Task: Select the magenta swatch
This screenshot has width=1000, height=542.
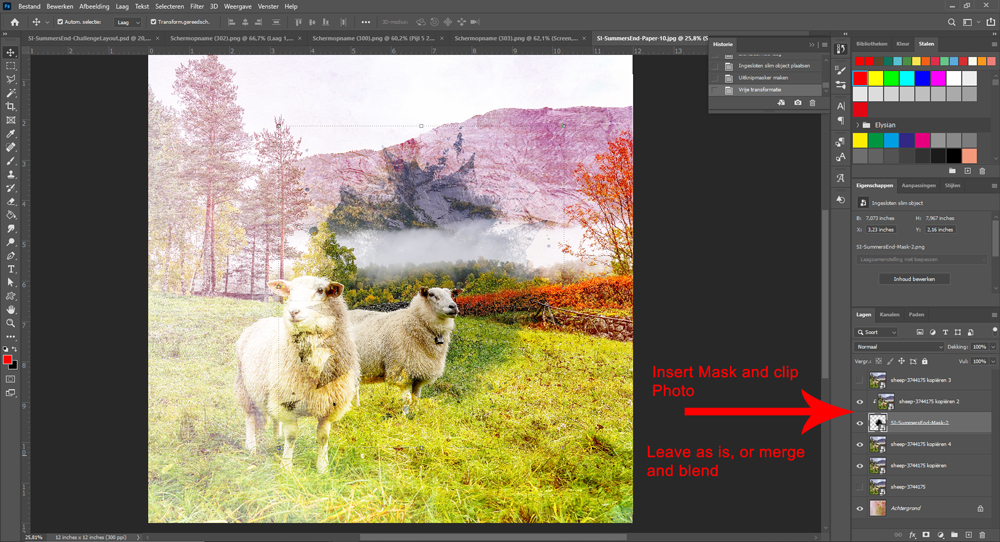Action: [x=938, y=78]
